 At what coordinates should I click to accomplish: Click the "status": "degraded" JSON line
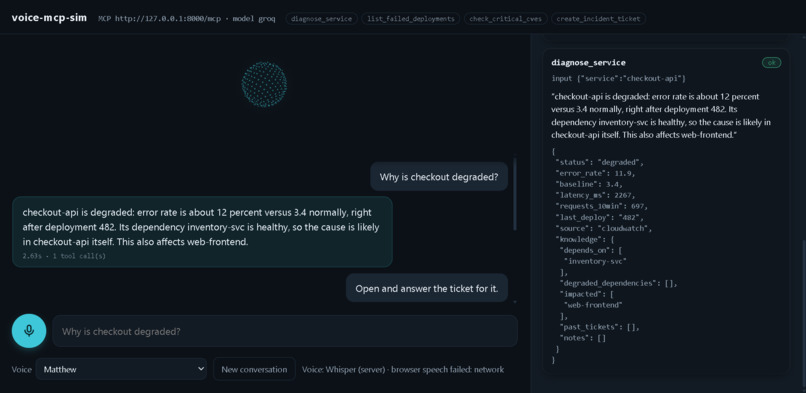pos(599,162)
